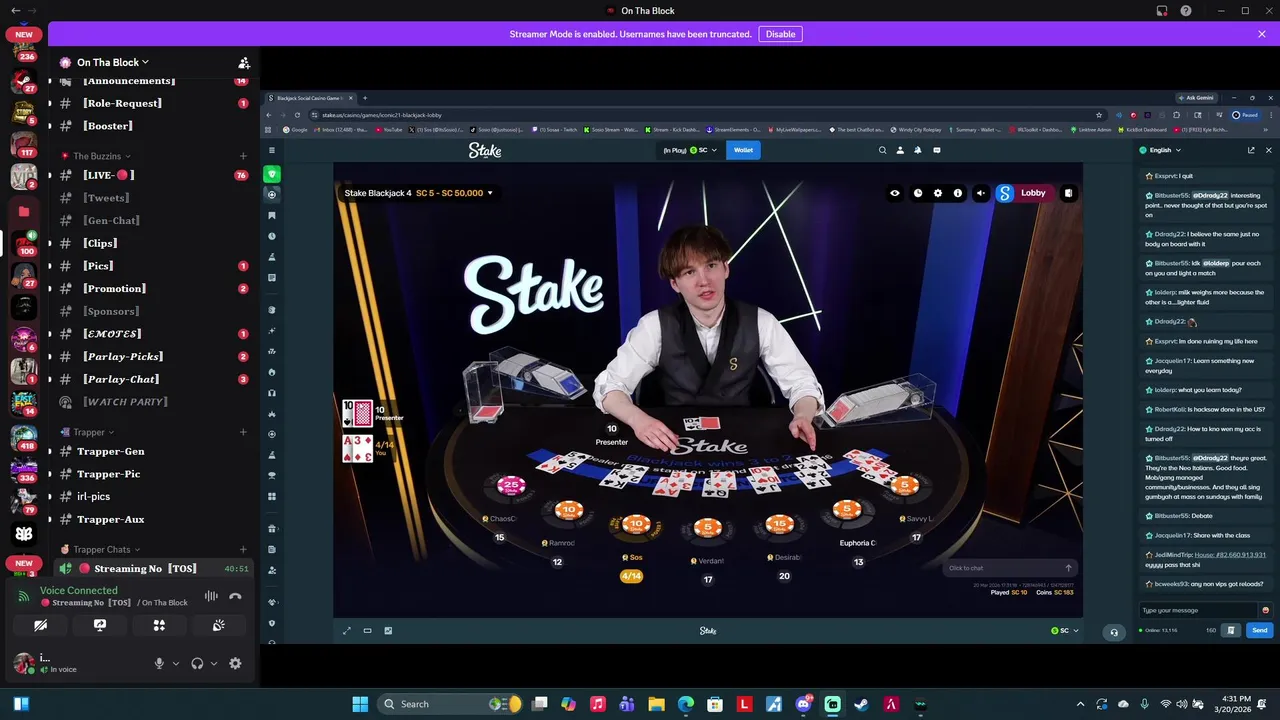Select the 25 chip at ChaosC seat
Image resolution: width=1280 pixels, height=720 pixels.
[x=511, y=486]
